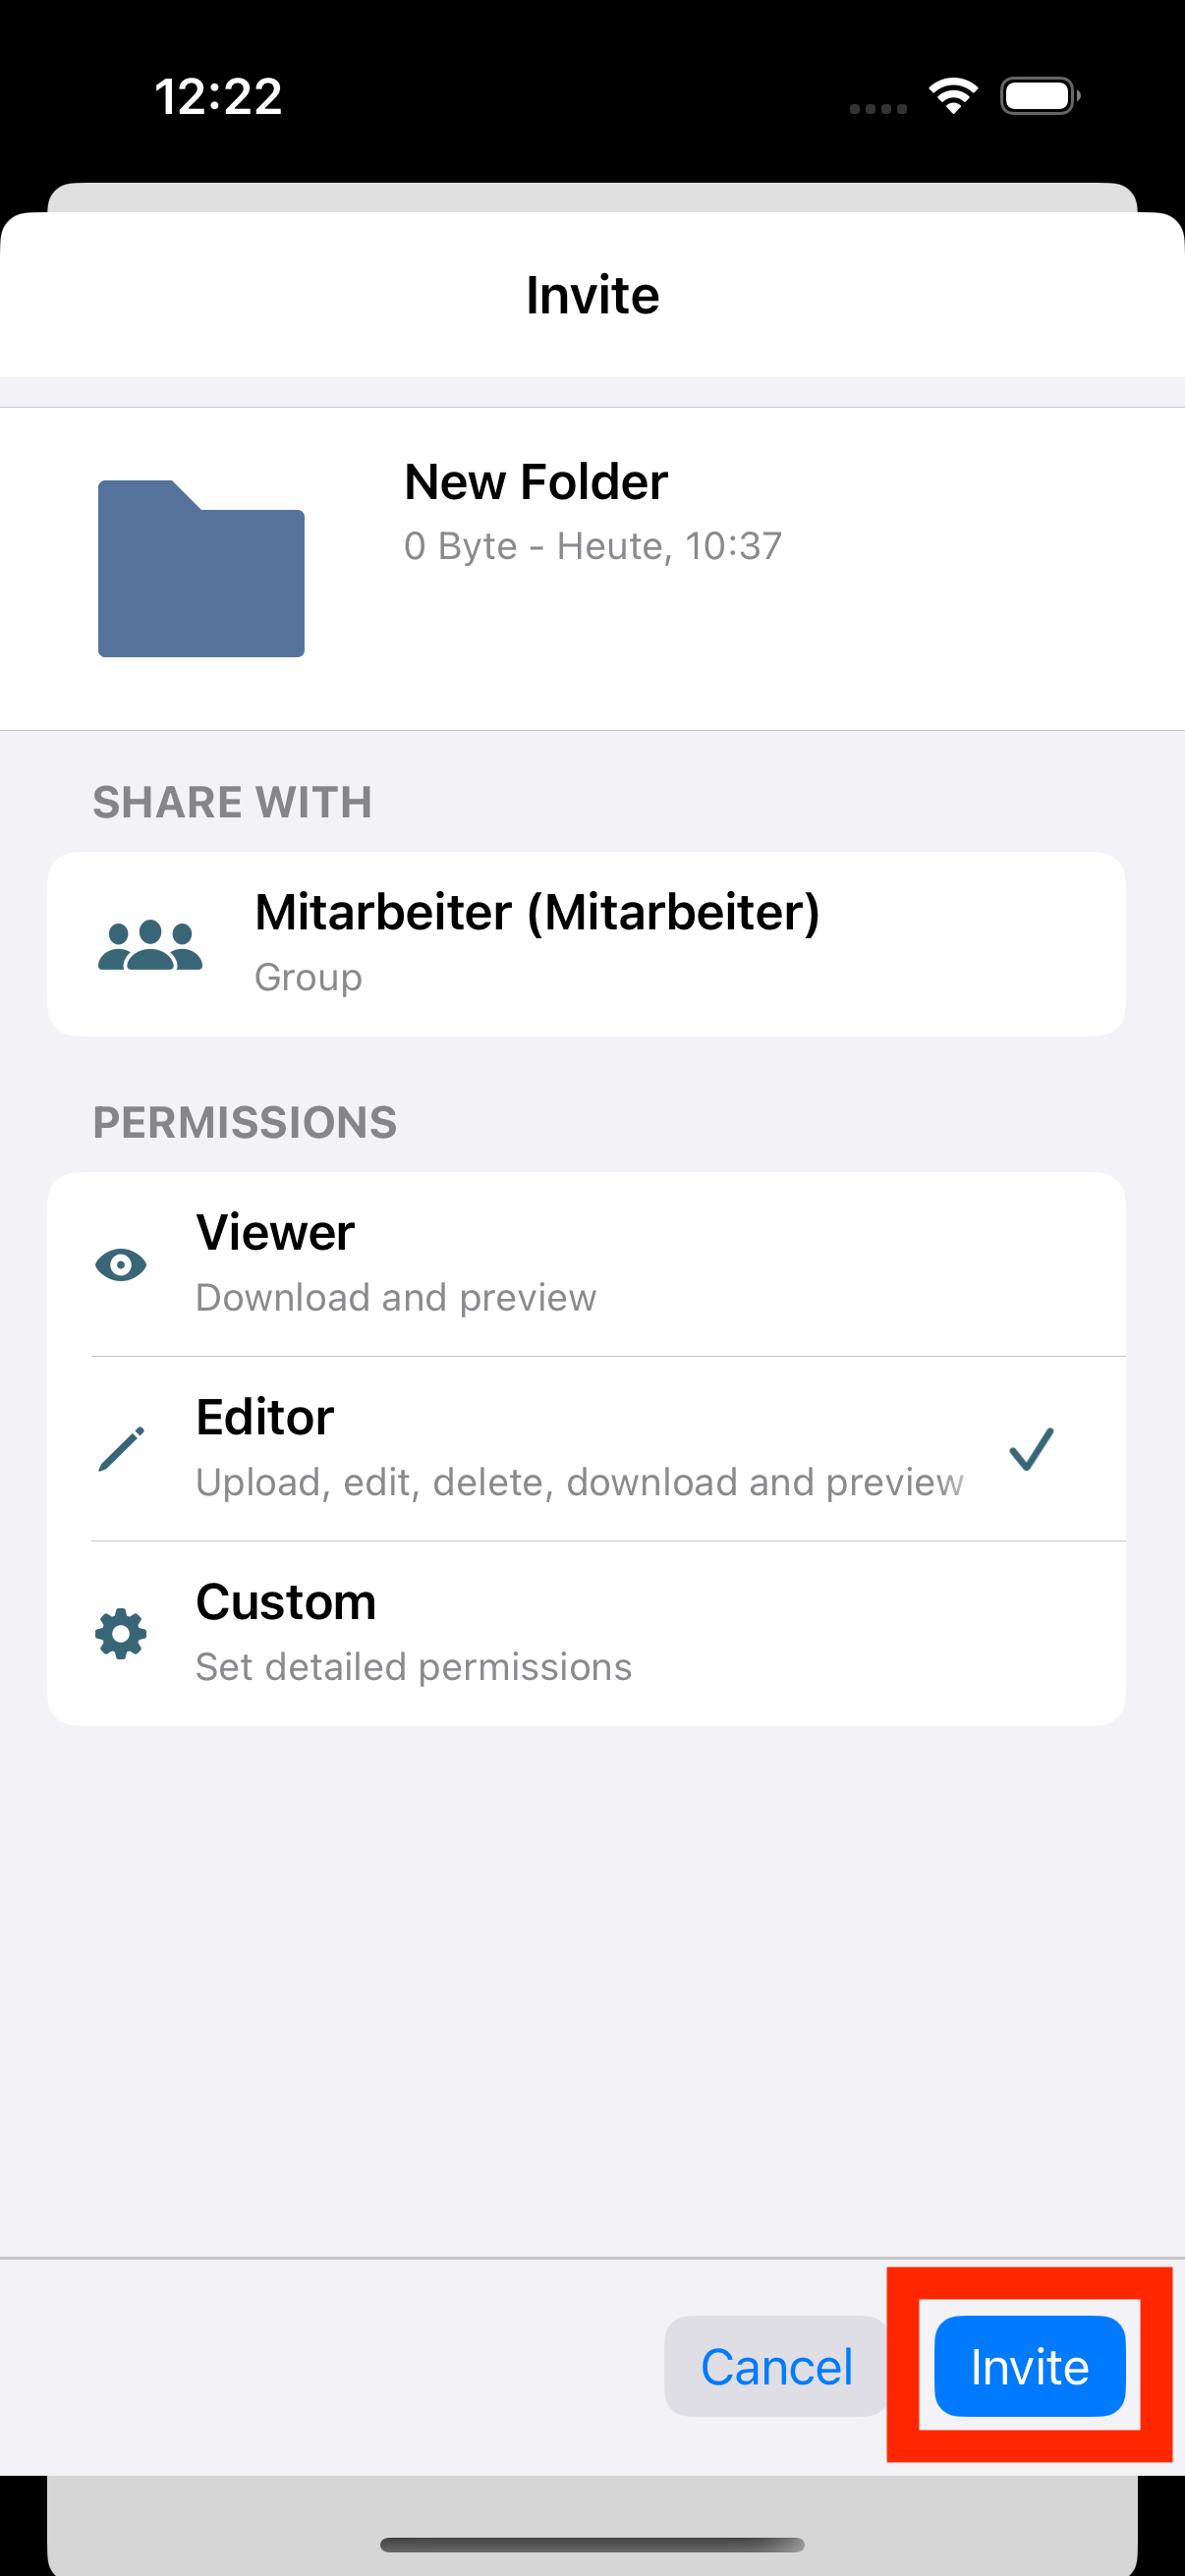Image resolution: width=1185 pixels, height=2576 pixels.
Task: Select the Editor permission option
Action: tap(586, 1449)
